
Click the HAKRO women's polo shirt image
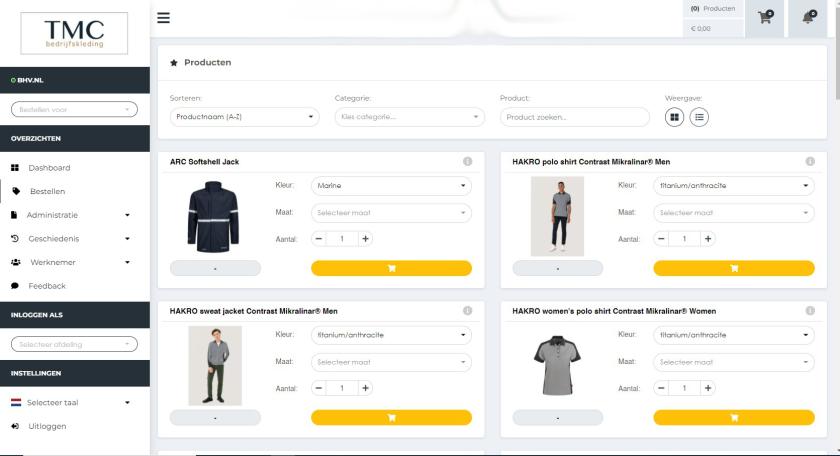(557, 365)
